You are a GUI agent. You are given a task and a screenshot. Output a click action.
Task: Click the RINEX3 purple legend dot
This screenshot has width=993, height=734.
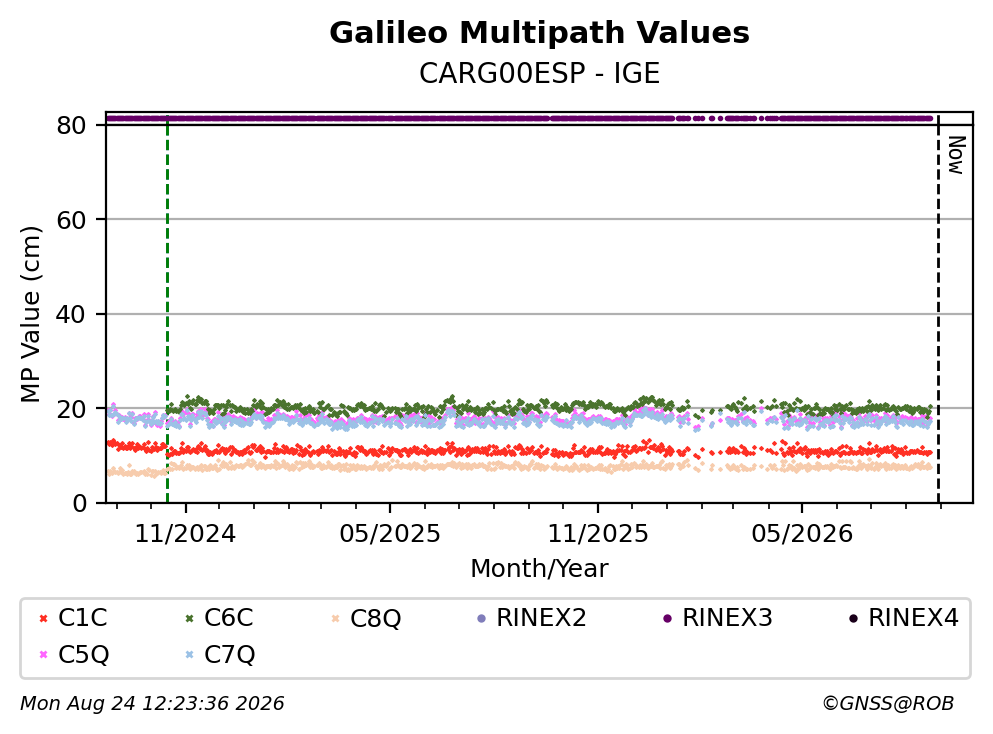(667, 619)
